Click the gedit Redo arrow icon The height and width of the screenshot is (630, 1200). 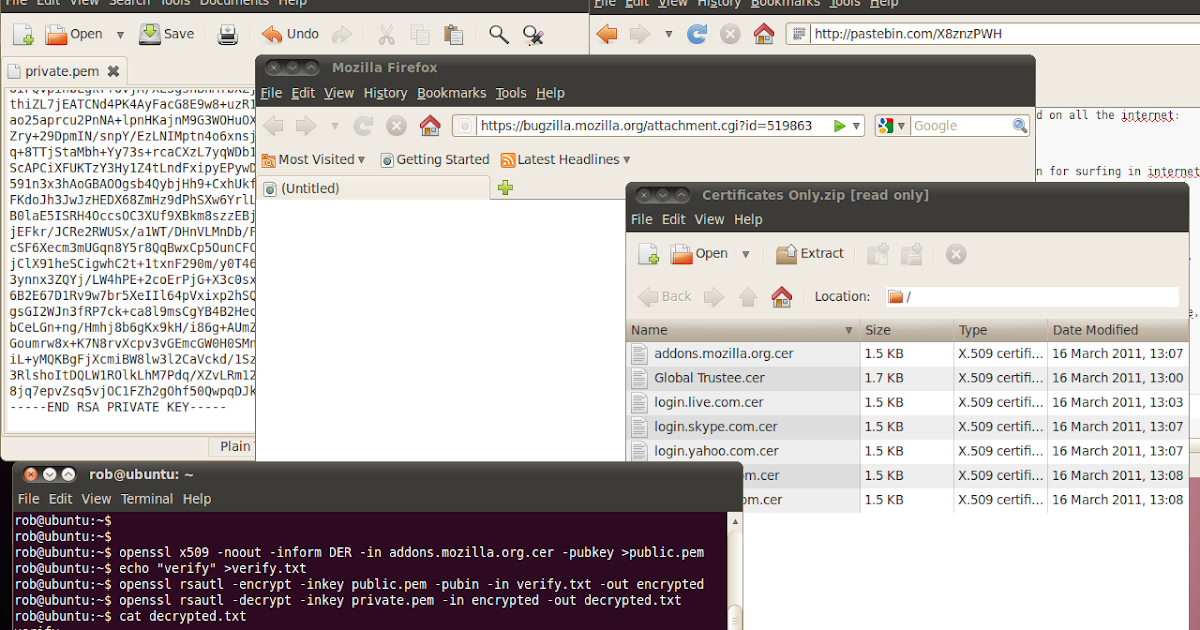click(x=342, y=35)
